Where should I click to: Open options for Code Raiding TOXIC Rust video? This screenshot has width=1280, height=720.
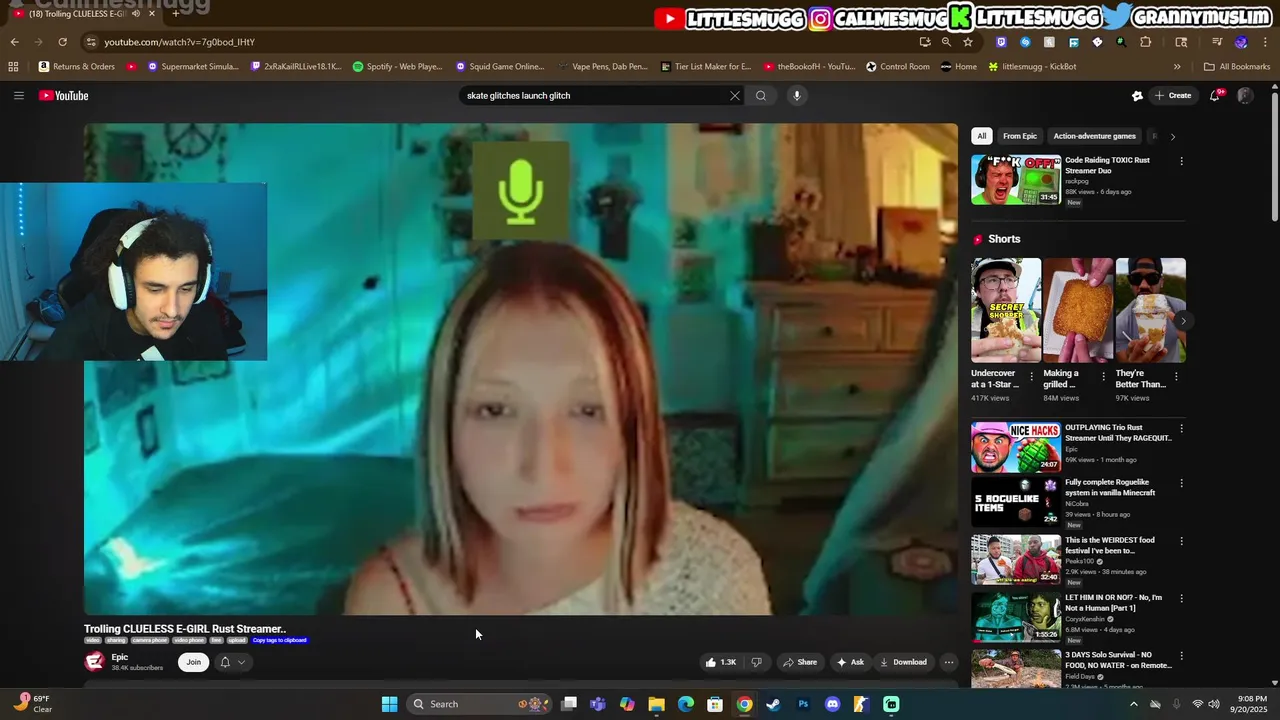point(1181,161)
